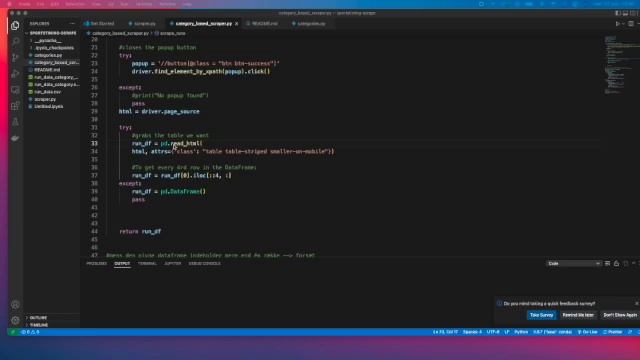
Task: Switch to the README.md editor tab
Action: coord(262,24)
